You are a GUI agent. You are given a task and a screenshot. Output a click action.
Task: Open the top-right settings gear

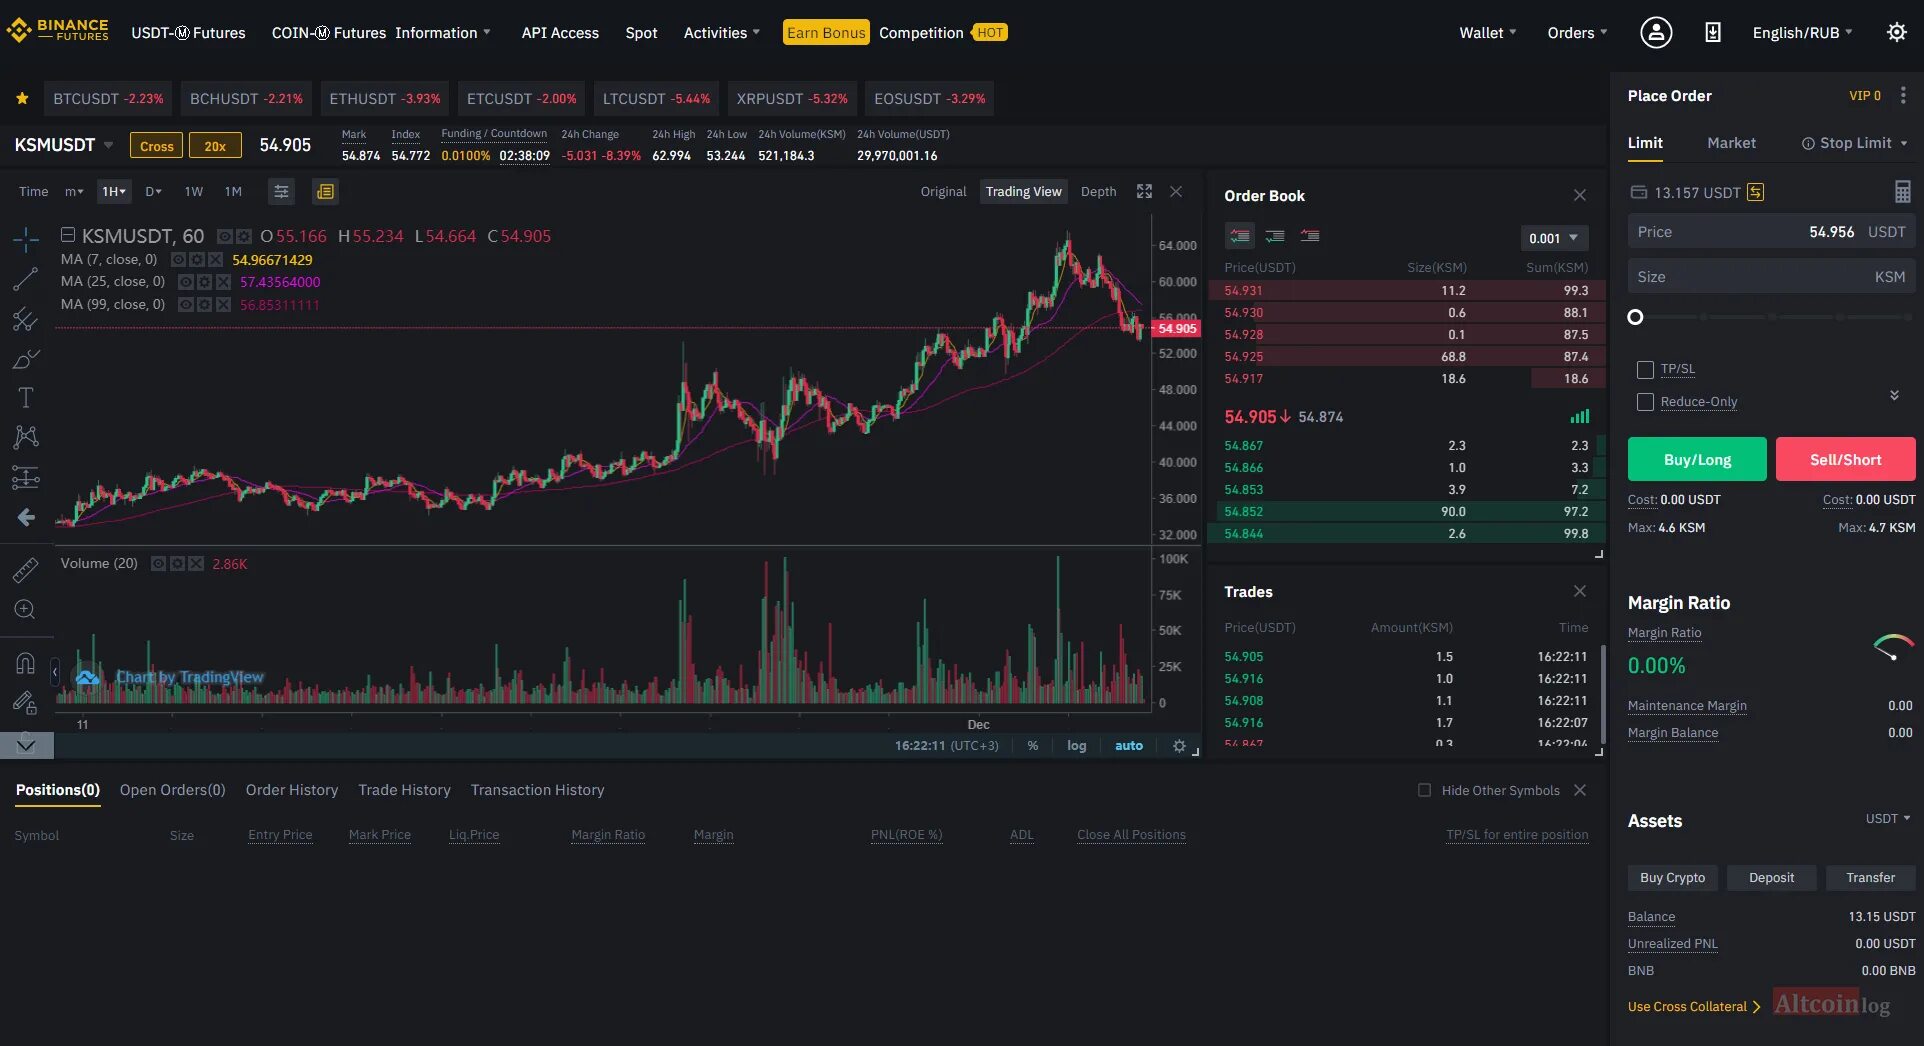click(1896, 32)
